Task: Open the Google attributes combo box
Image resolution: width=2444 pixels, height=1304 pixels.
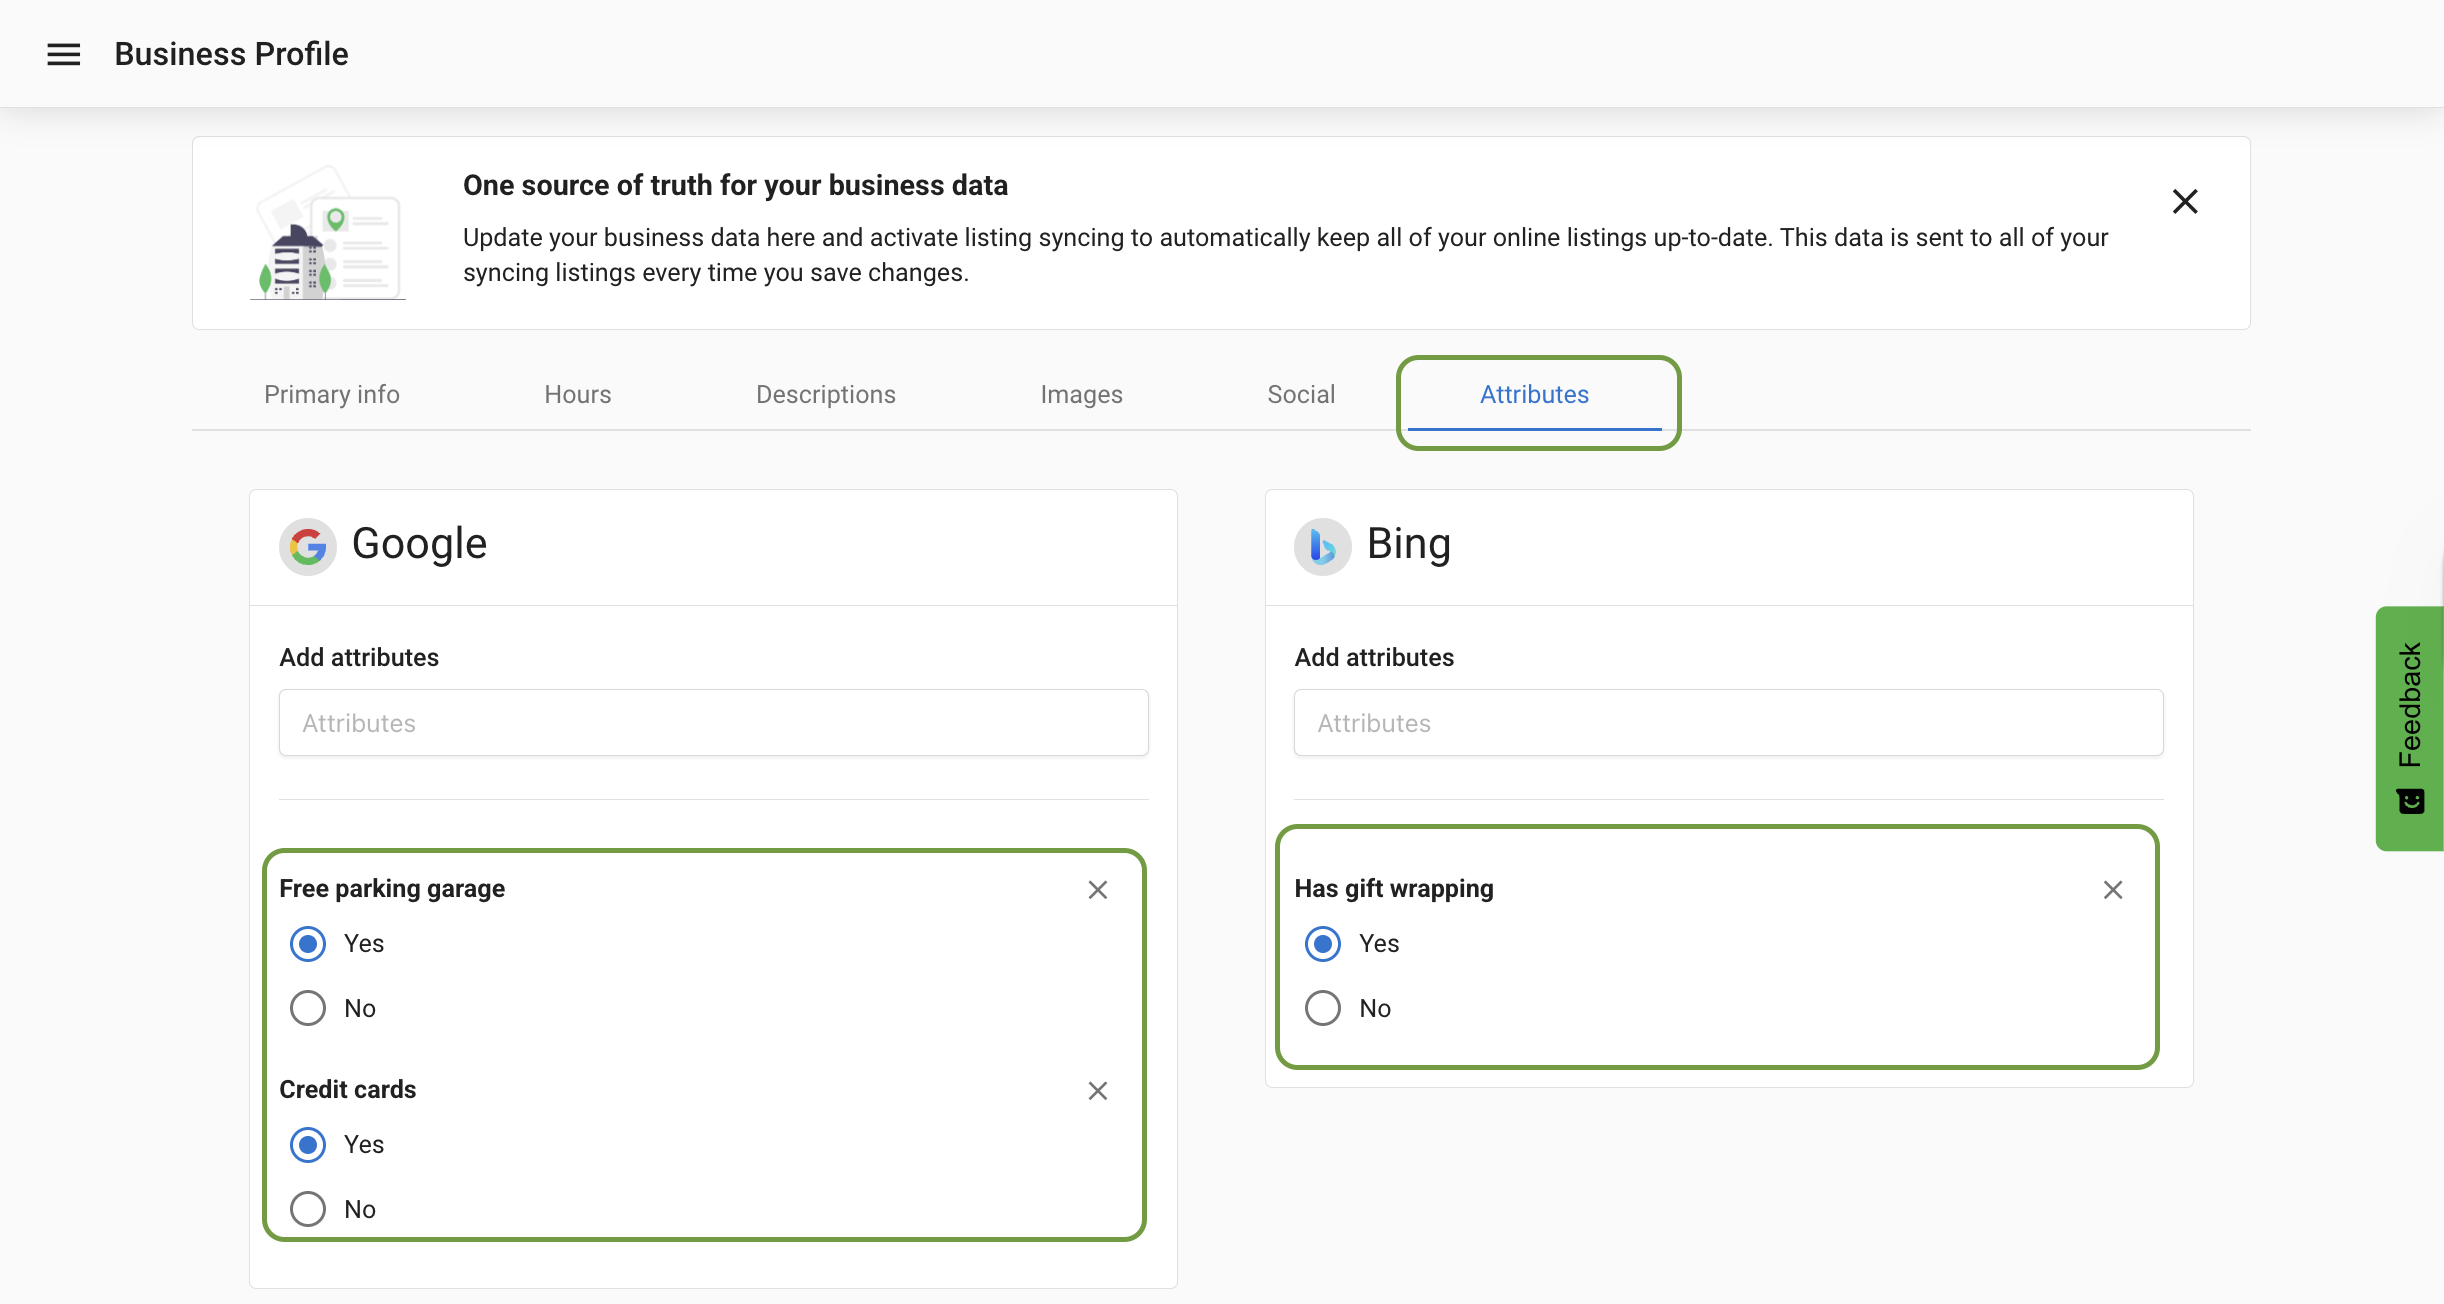Action: pos(712,722)
